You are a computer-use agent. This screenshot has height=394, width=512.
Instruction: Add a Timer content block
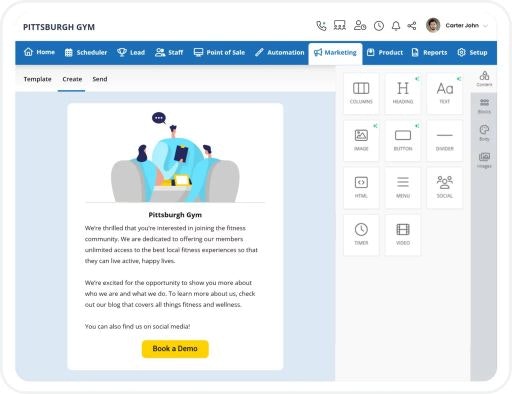click(361, 235)
